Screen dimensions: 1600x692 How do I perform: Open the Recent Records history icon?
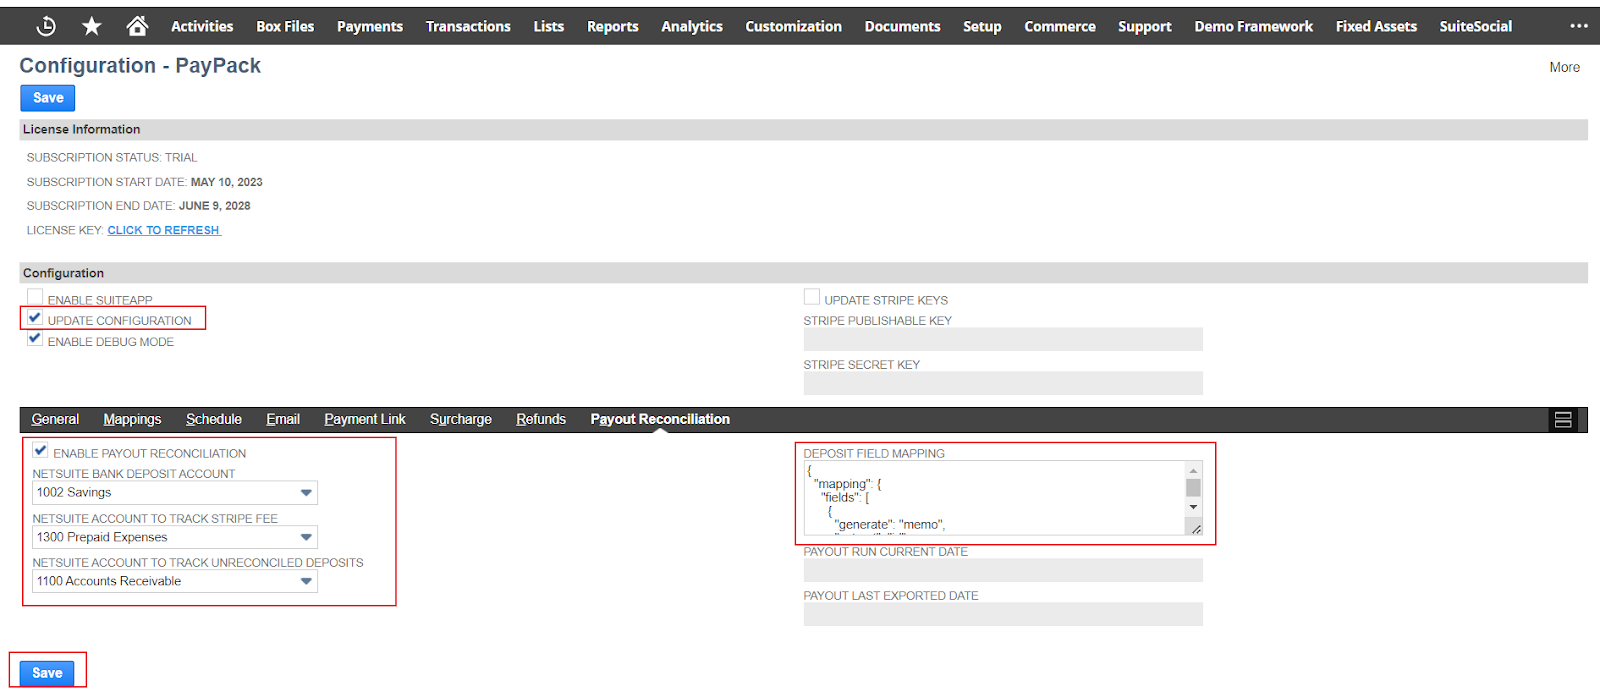46,26
